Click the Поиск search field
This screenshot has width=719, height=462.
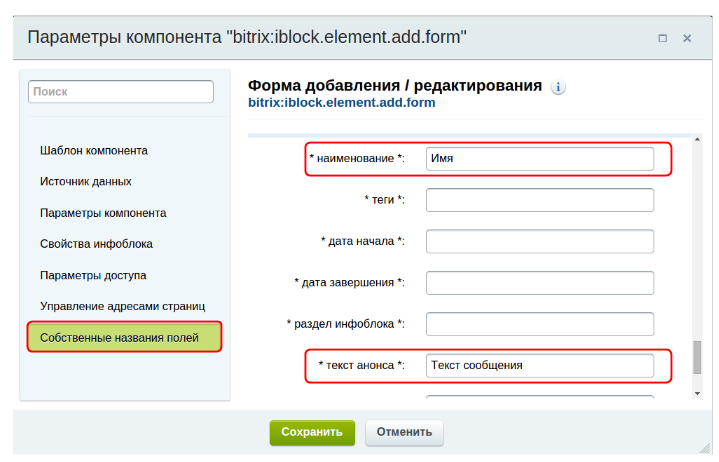coord(121,91)
